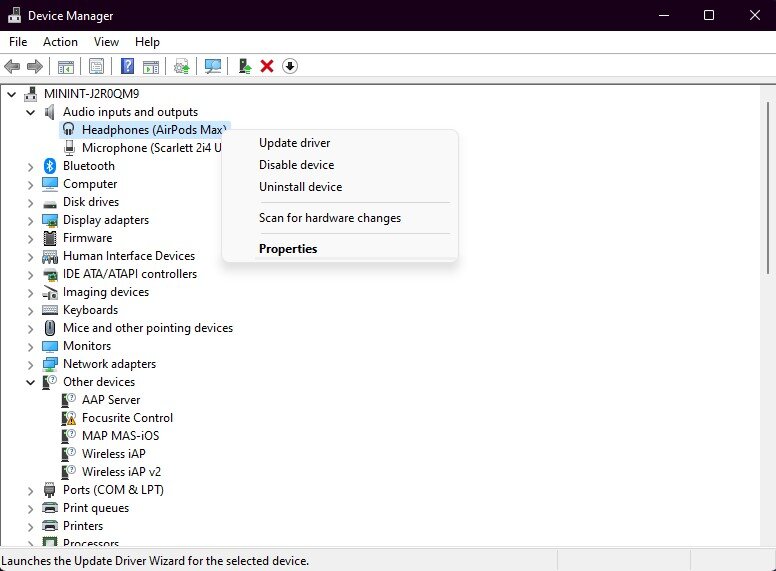This screenshot has width=776, height=571.
Task: Open the Action menu
Action: click(60, 42)
